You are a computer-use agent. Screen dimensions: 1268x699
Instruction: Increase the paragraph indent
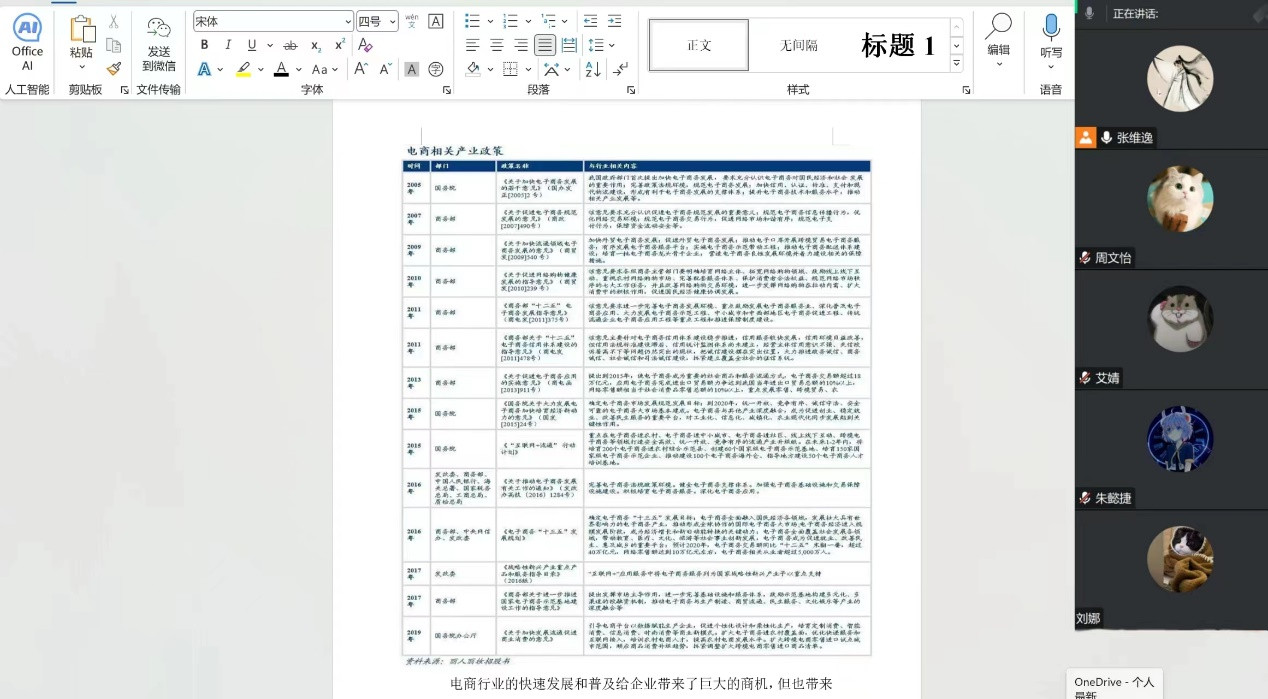tap(615, 21)
